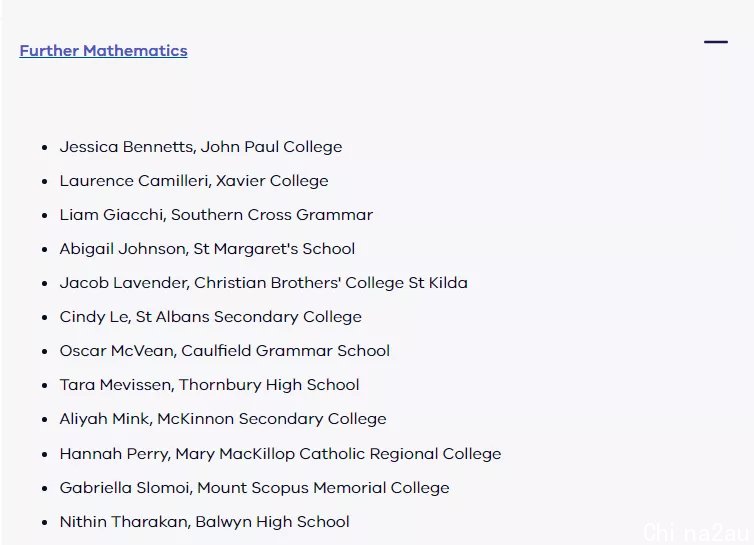The height and width of the screenshot is (545, 754).
Task: Click bullet point beside Hannah Perry
Action: [45, 454]
